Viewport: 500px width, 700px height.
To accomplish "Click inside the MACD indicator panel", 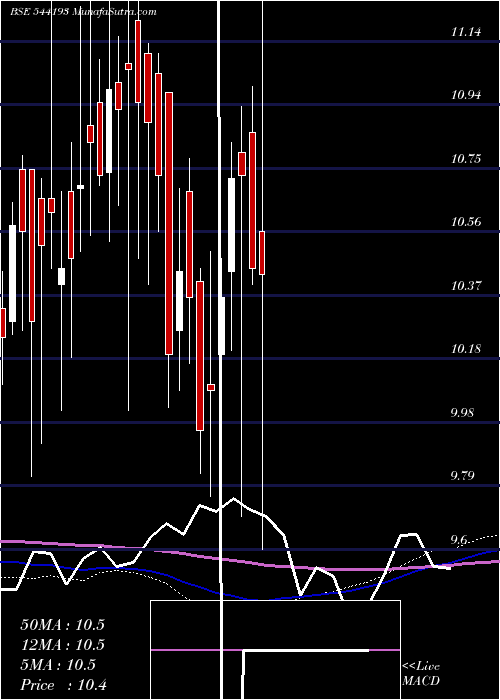I will point(275,650).
